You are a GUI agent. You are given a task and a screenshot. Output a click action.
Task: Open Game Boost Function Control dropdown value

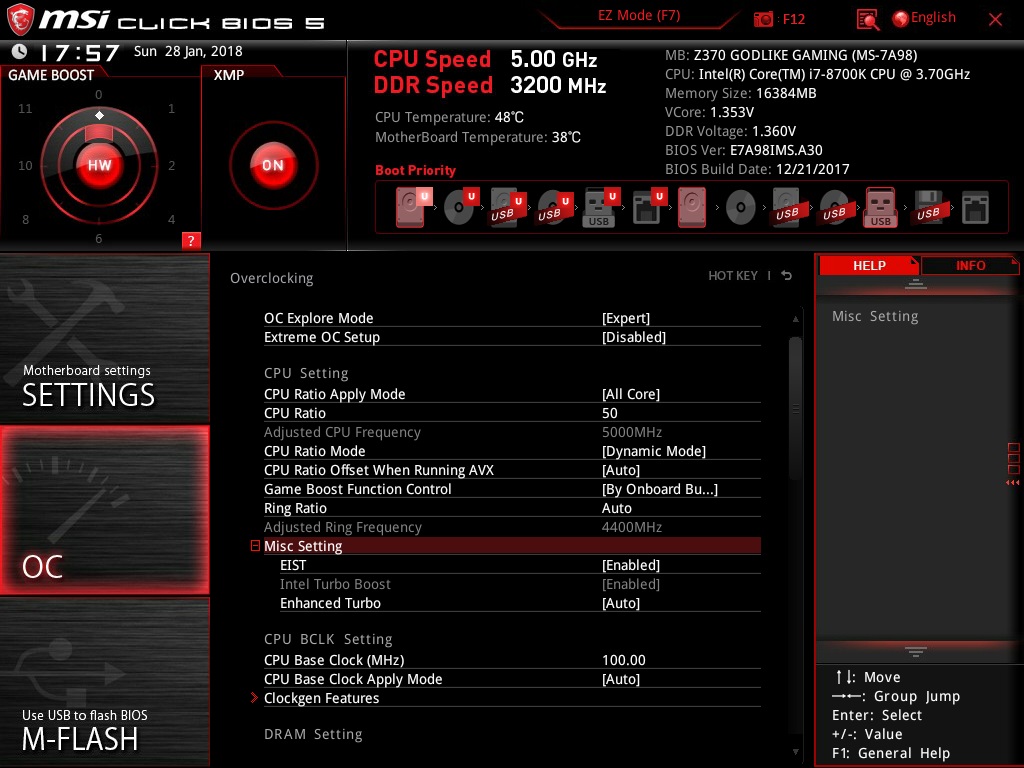660,488
